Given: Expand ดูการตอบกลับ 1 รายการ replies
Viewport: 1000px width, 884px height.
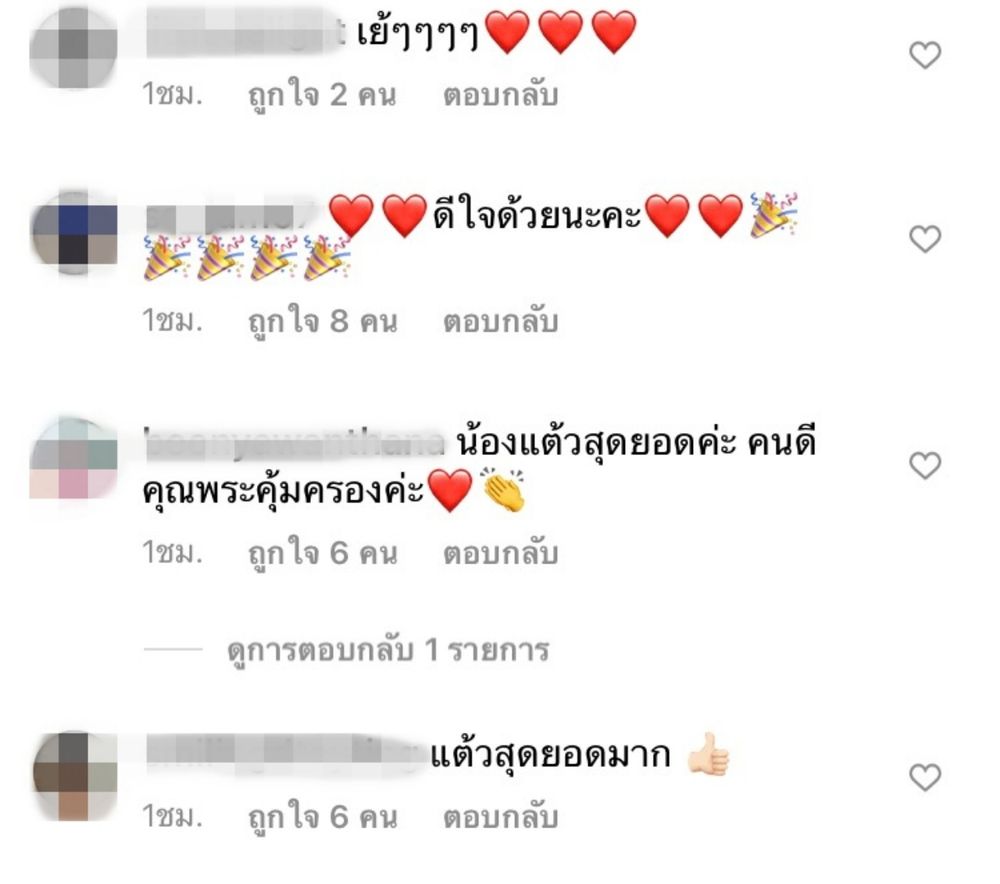Looking at the screenshot, I should point(388,651).
